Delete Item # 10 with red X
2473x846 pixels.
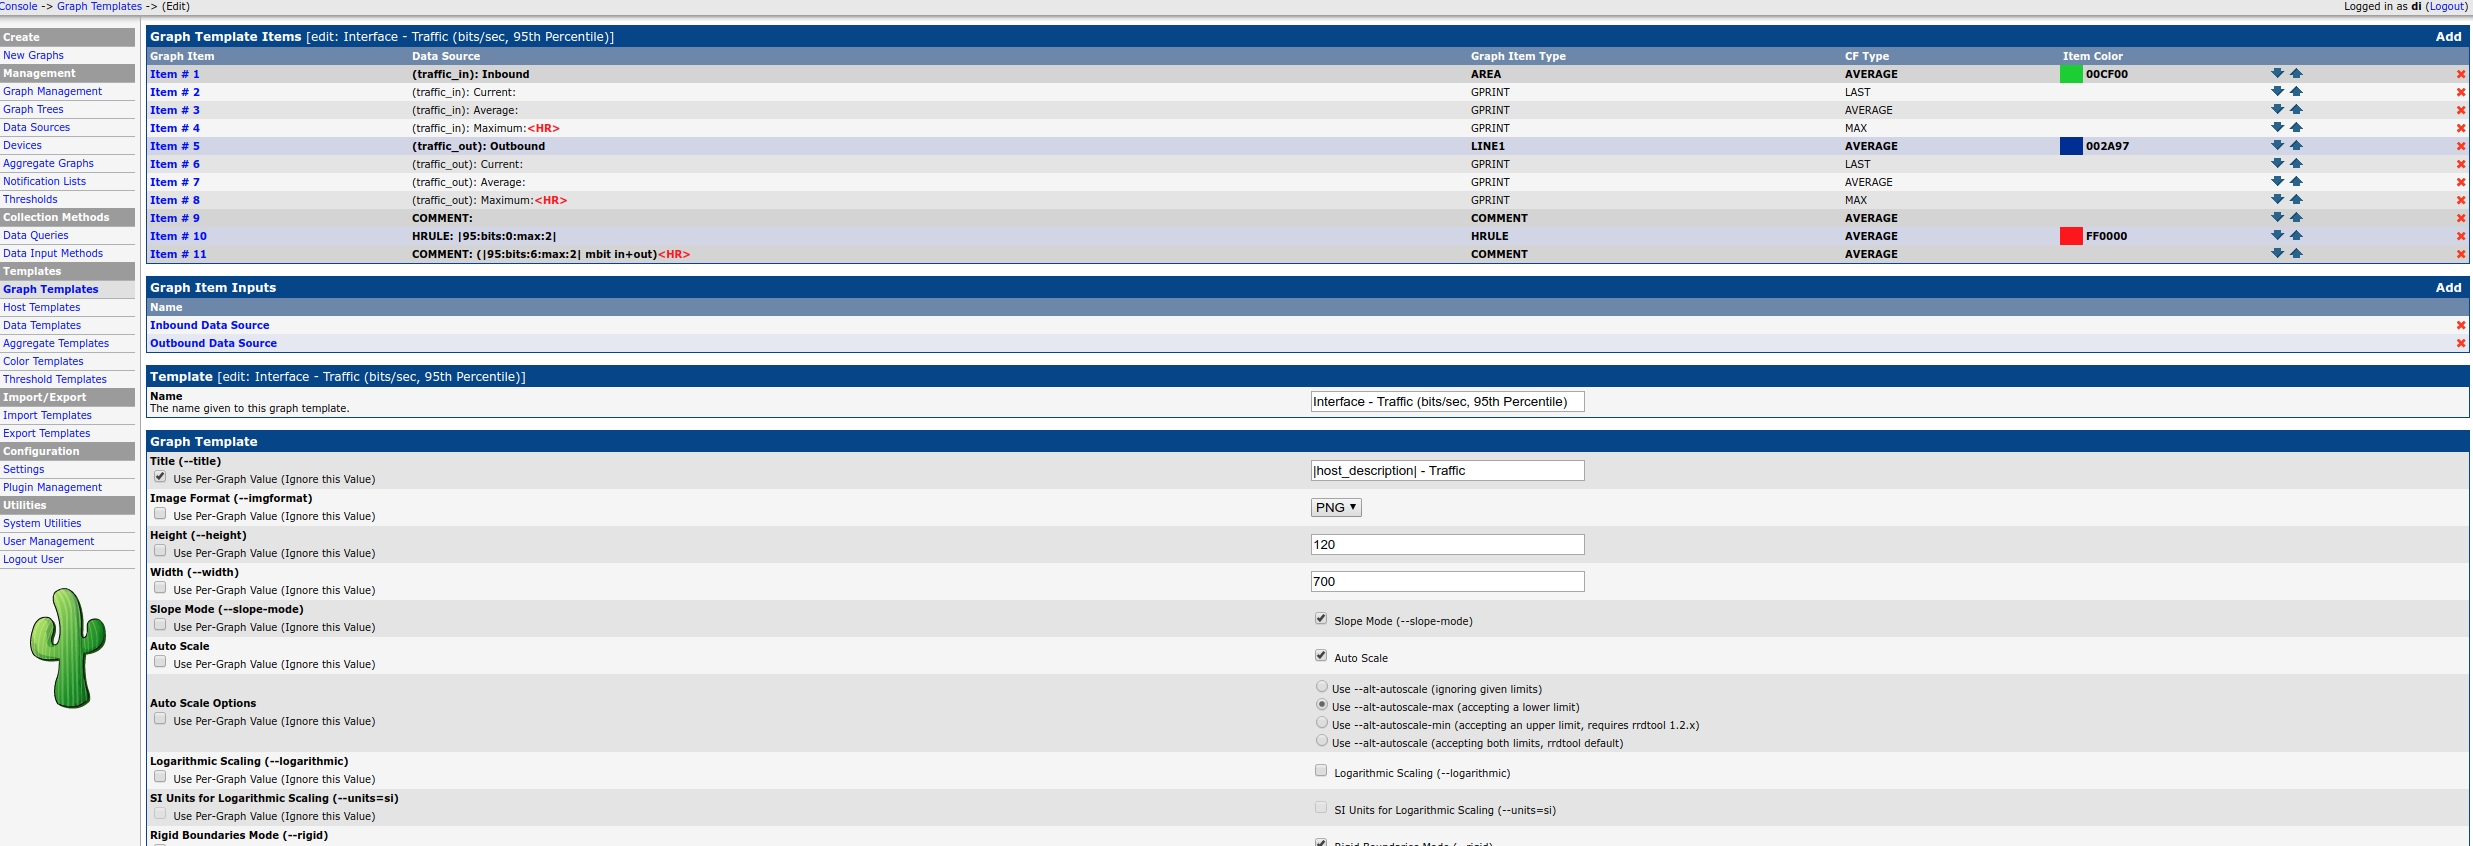pyautogui.click(x=2461, y=236)
